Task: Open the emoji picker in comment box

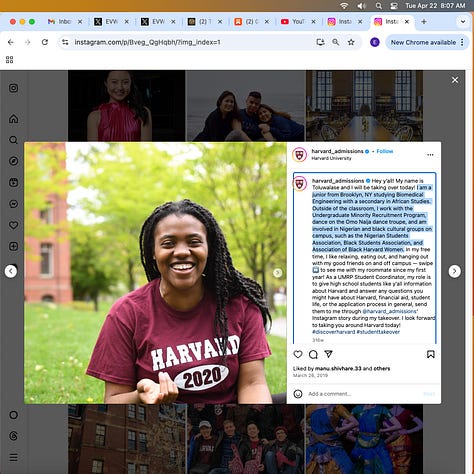Action: [298, 394]
